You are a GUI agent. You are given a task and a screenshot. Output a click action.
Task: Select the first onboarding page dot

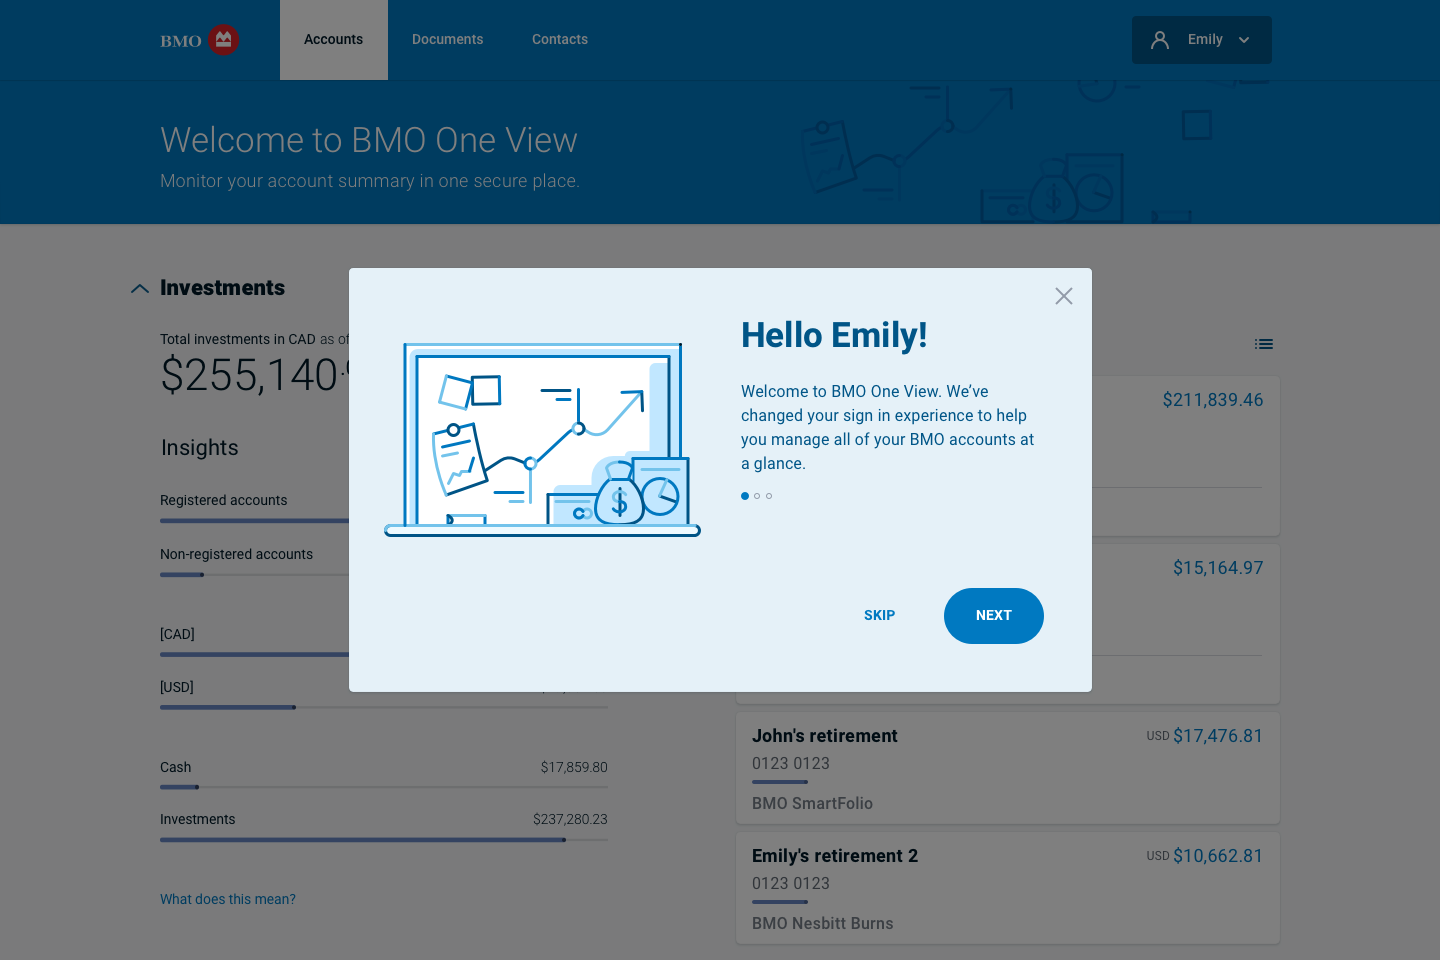[x=745, y=496]
